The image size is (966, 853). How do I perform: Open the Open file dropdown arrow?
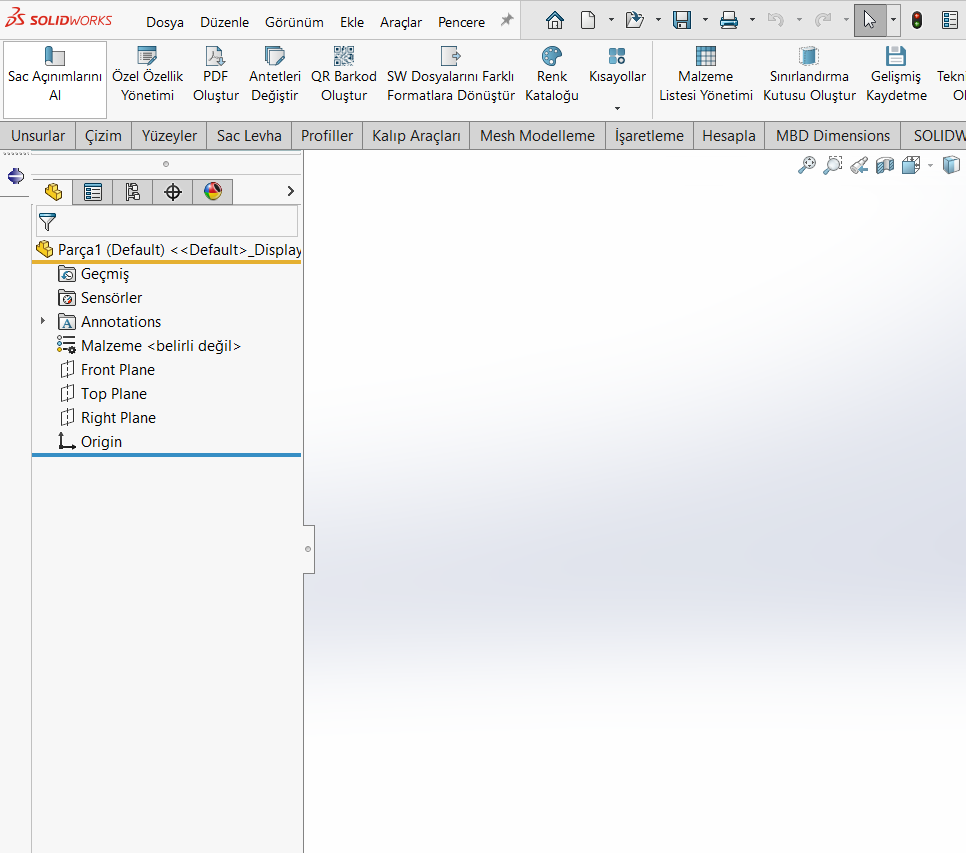658,20
